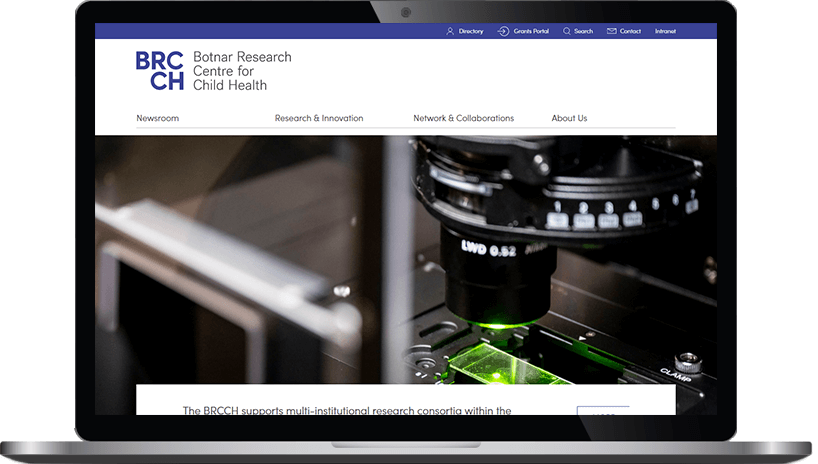Click the Contact envelope icon
Screen dimensions: 818x464
[611, 31]
